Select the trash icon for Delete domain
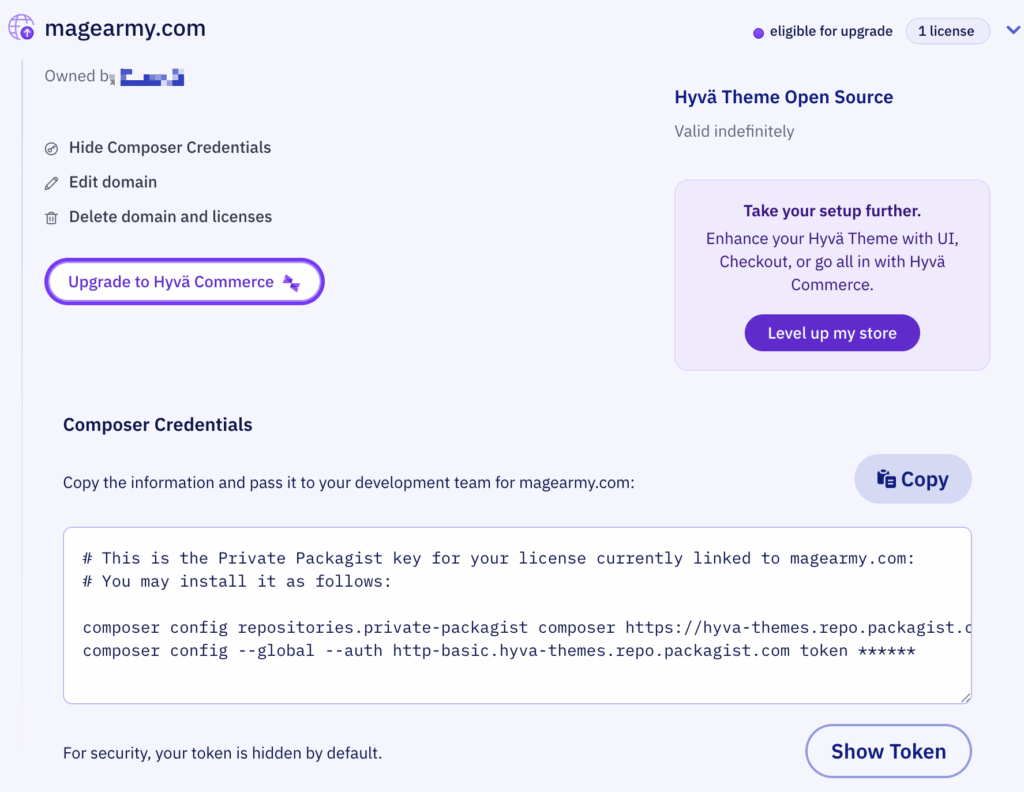The width and height of the screenshot is (1024, 792). (x=51, y=216)
